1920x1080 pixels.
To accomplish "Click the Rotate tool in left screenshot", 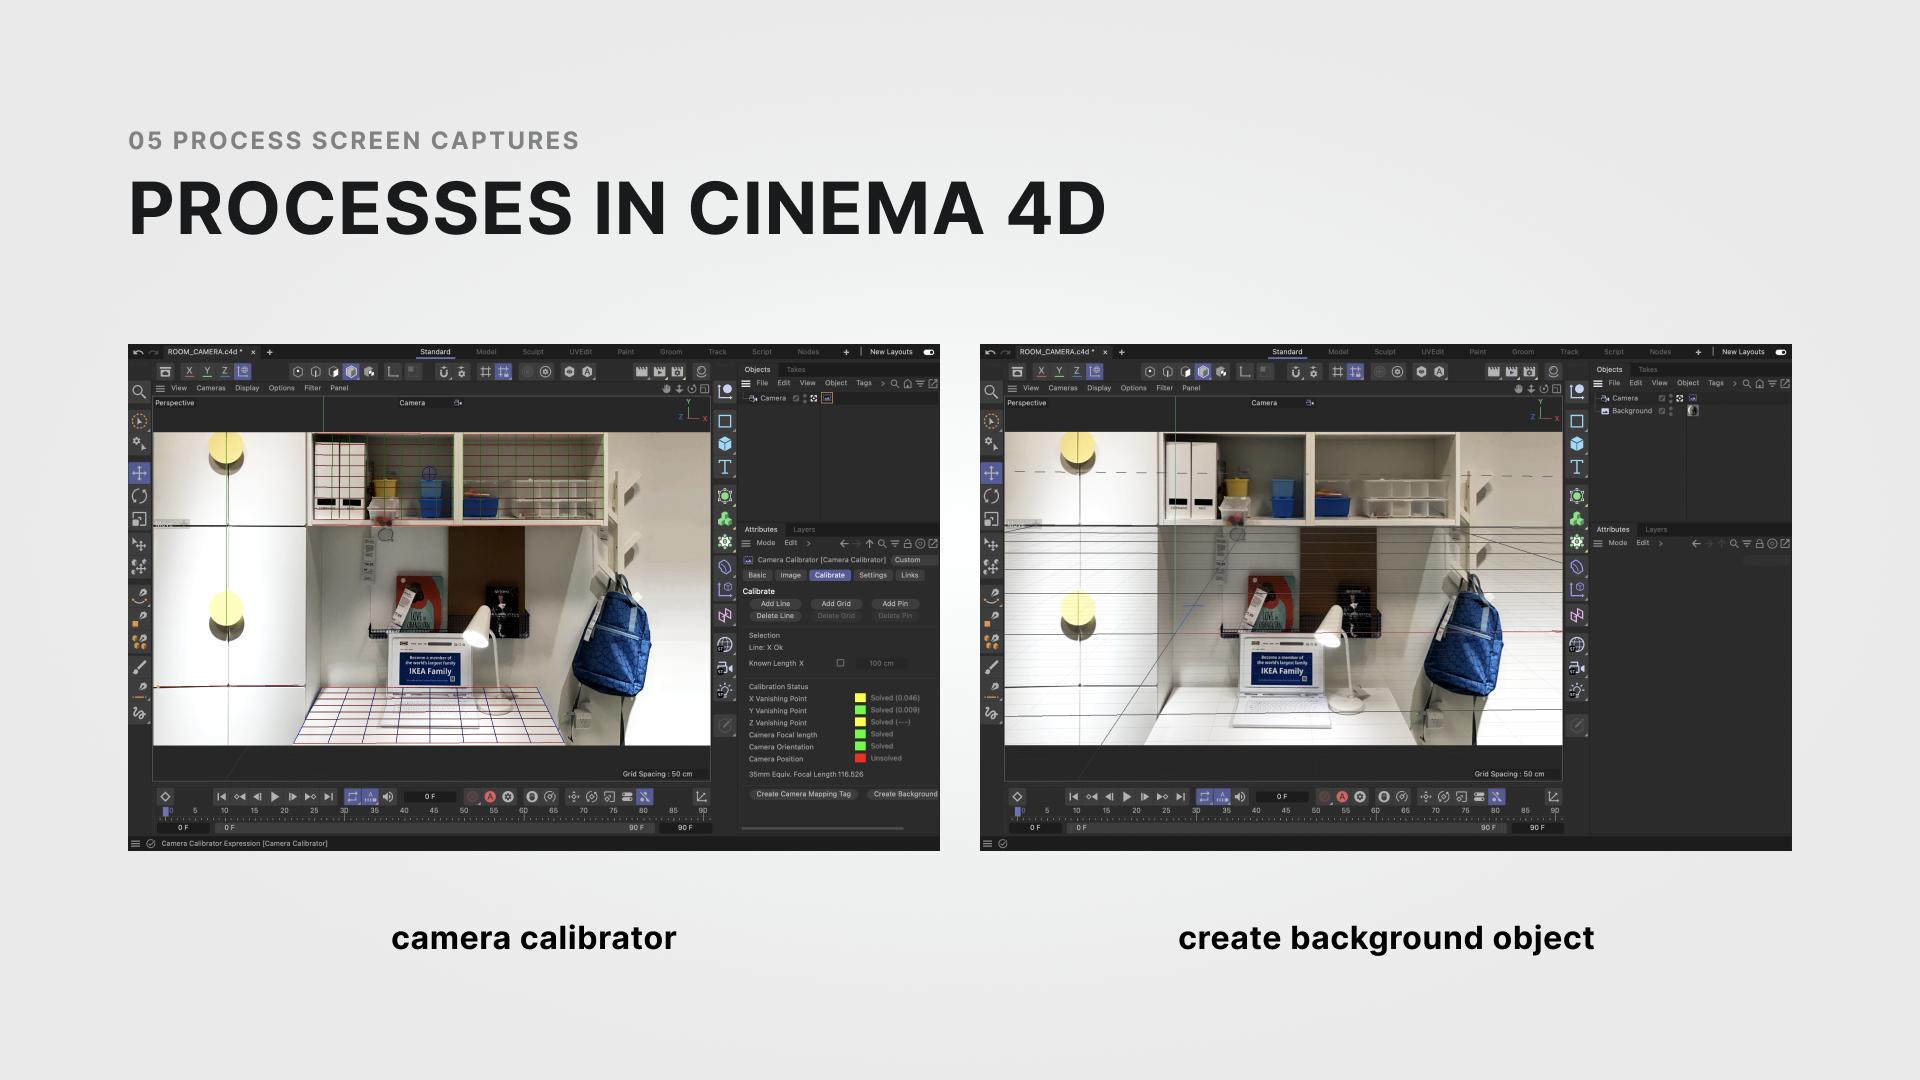I will (139, 496).
